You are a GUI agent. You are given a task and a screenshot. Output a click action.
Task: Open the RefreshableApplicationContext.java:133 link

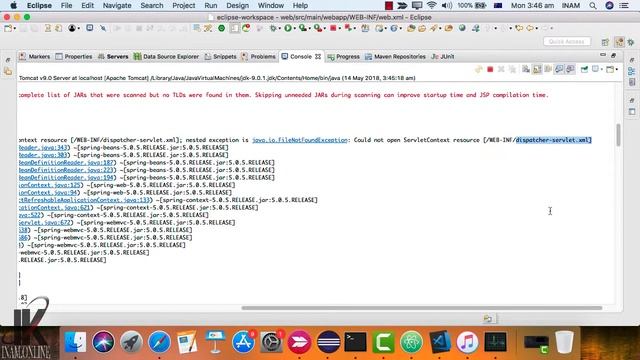(x=84, y=200)
